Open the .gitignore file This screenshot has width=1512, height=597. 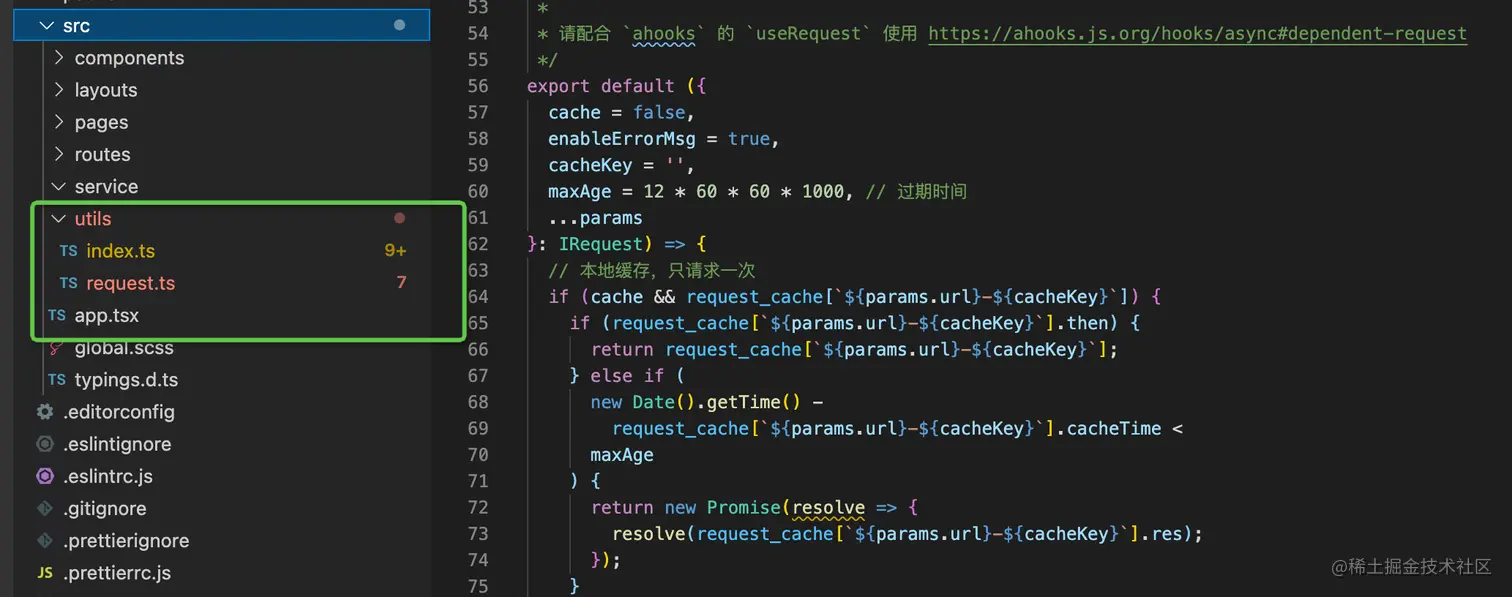tap(104, 508)
